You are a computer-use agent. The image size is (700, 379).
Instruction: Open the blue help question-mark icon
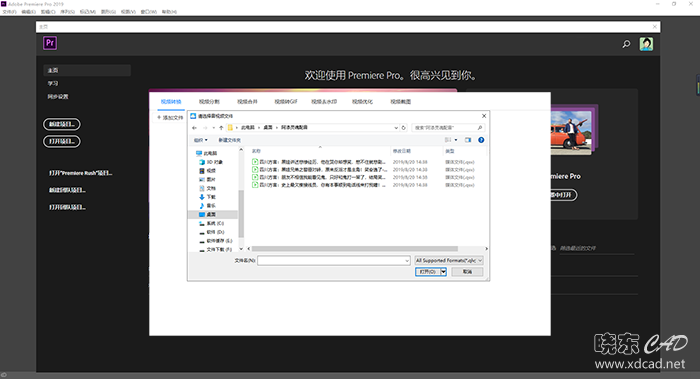(x=481, y=140)
